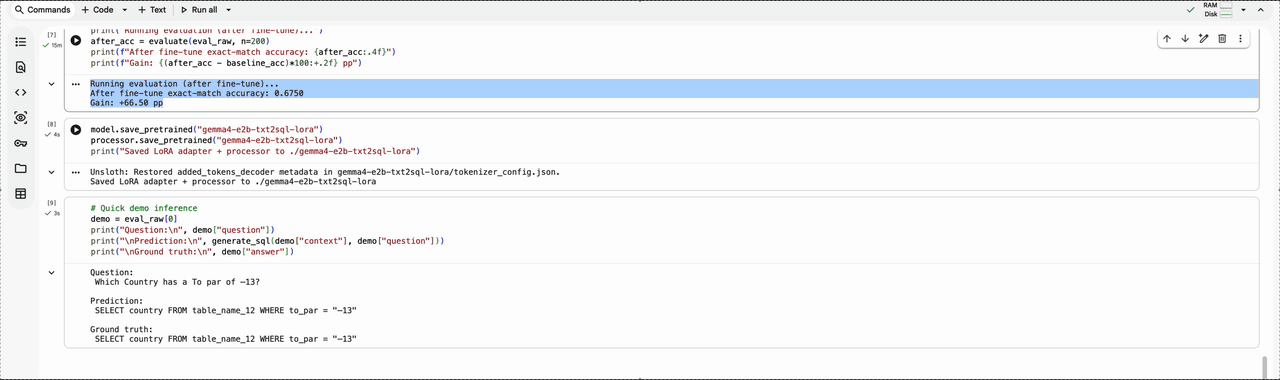This screenshot has height=380, width=1280.
Task: Open the table-icon panel at the sidebar's bottom
Action: pyautogui.click(x=20, y=194)
